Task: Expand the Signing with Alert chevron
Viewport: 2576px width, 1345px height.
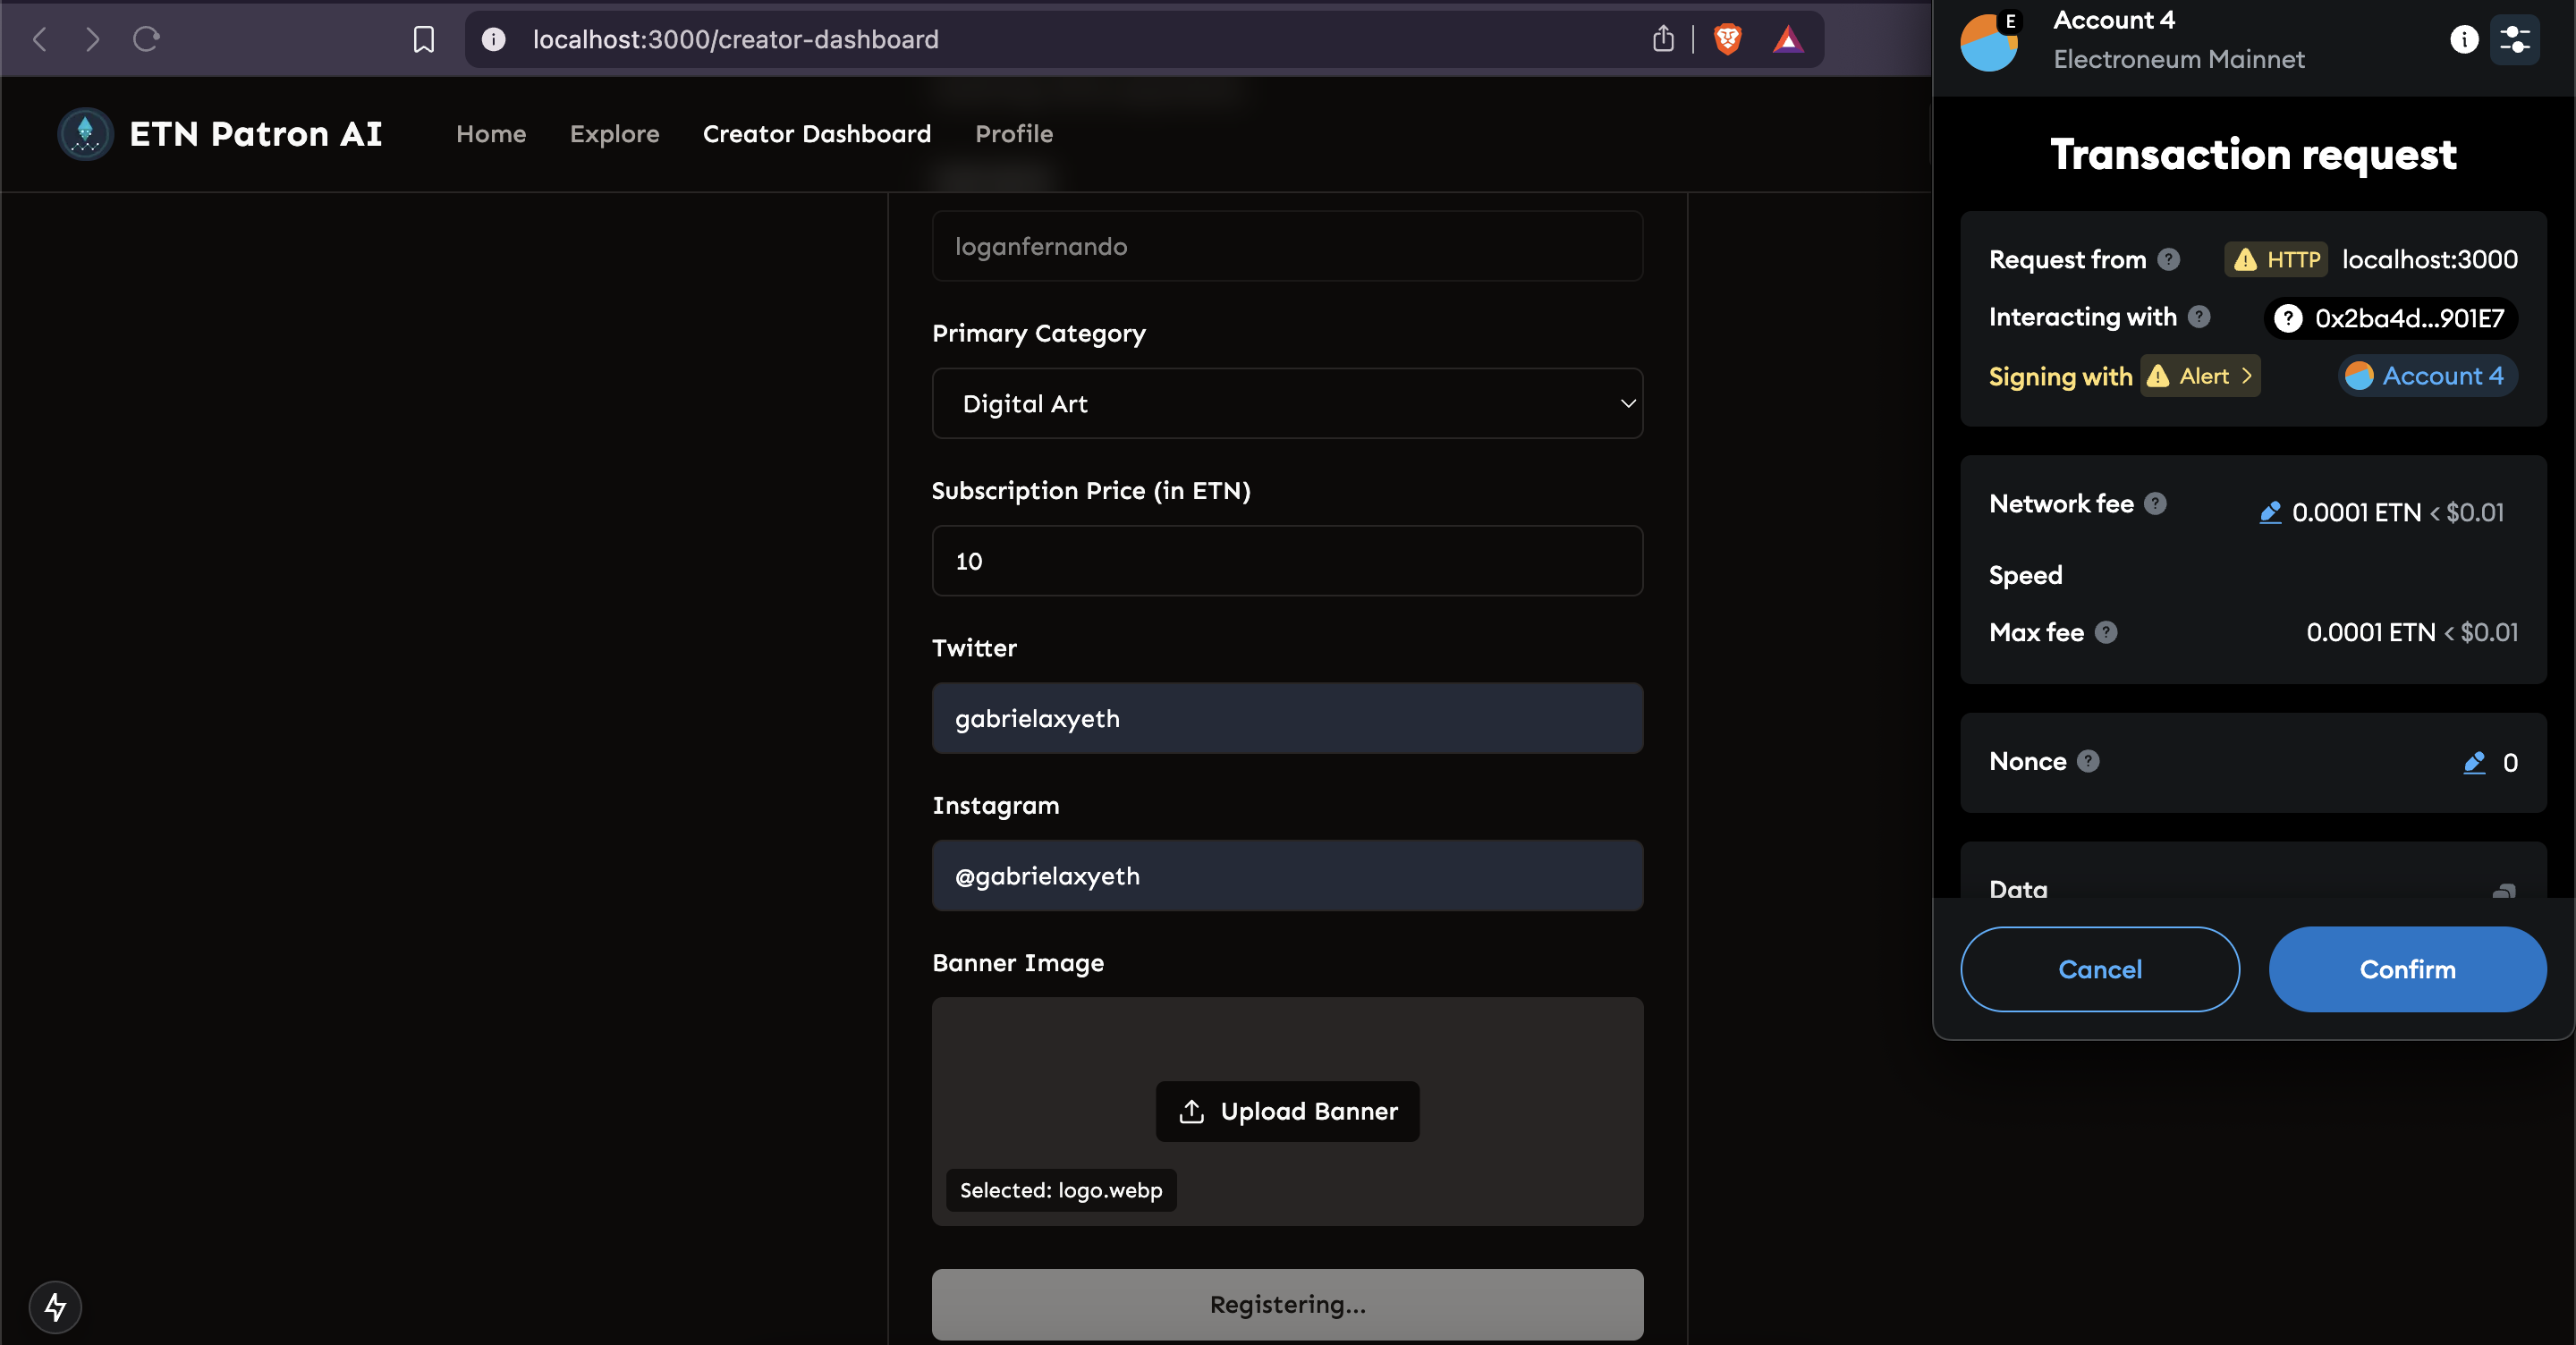Action: click(2246, 376)
